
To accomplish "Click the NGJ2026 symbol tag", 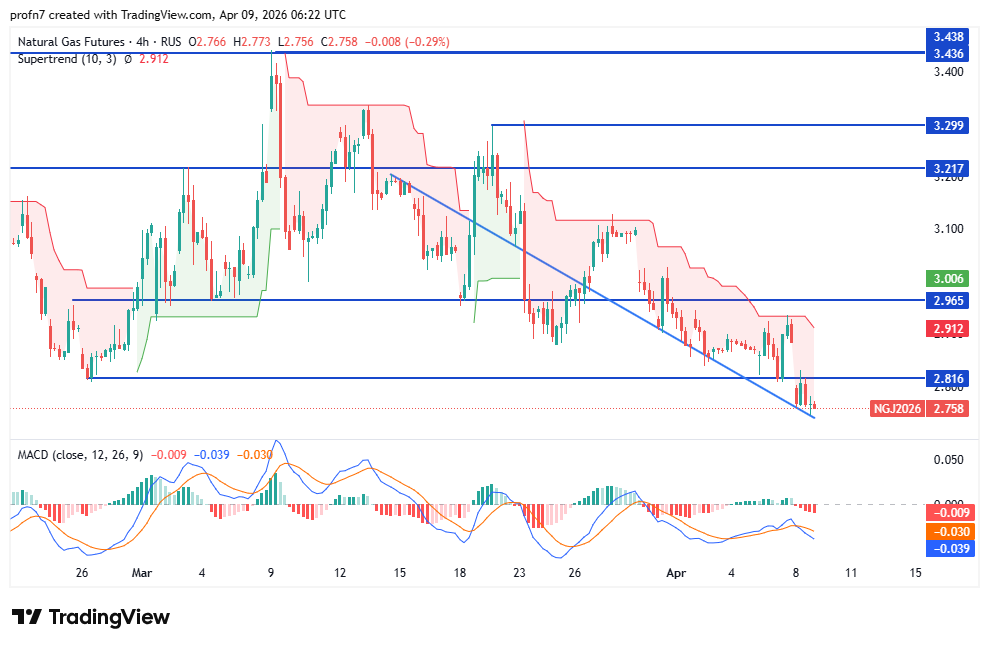I will pos(897,409).
